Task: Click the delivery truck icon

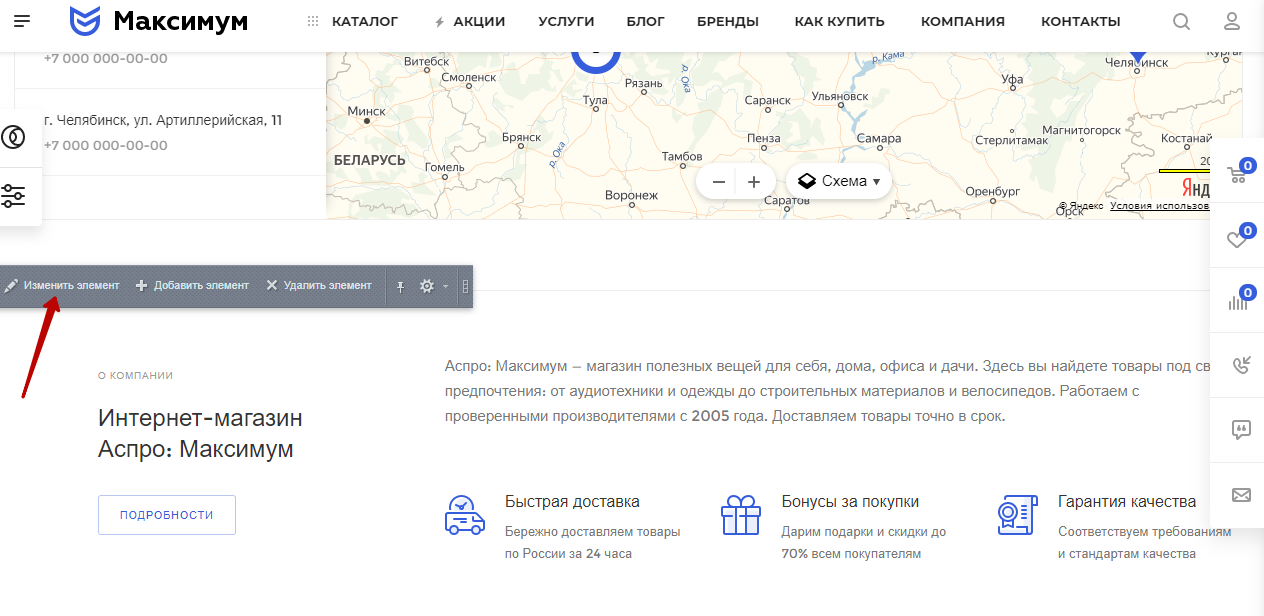Action: pyautogui.click(x=465, y=516)
